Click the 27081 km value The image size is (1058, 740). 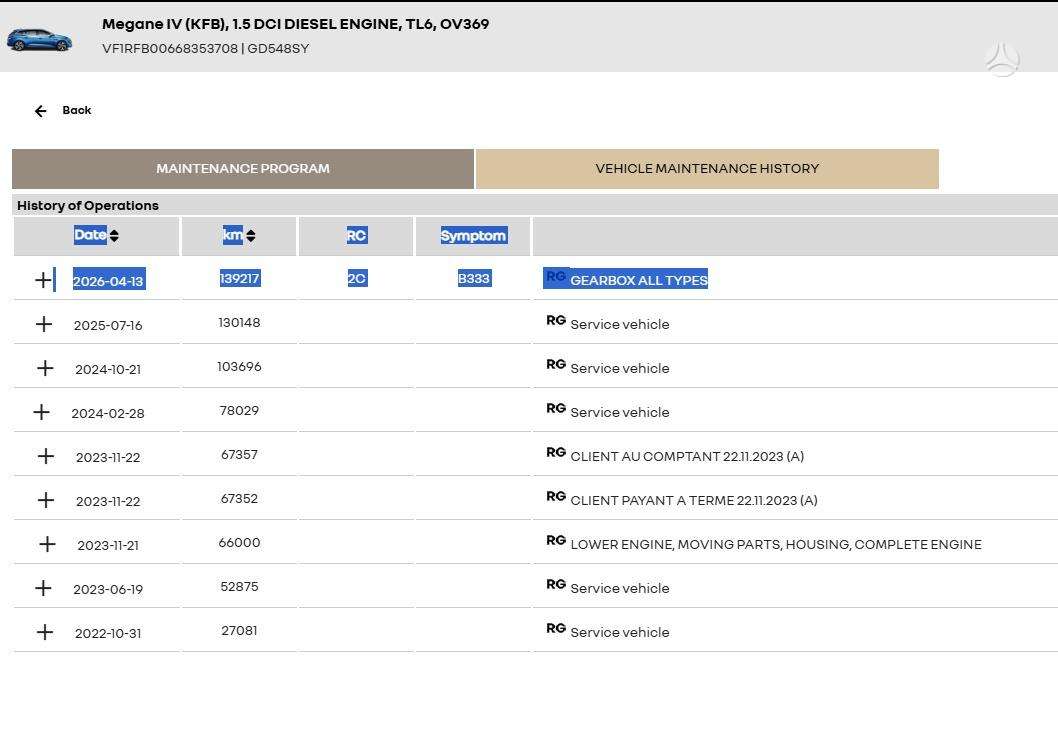click(x=240, y=630)
